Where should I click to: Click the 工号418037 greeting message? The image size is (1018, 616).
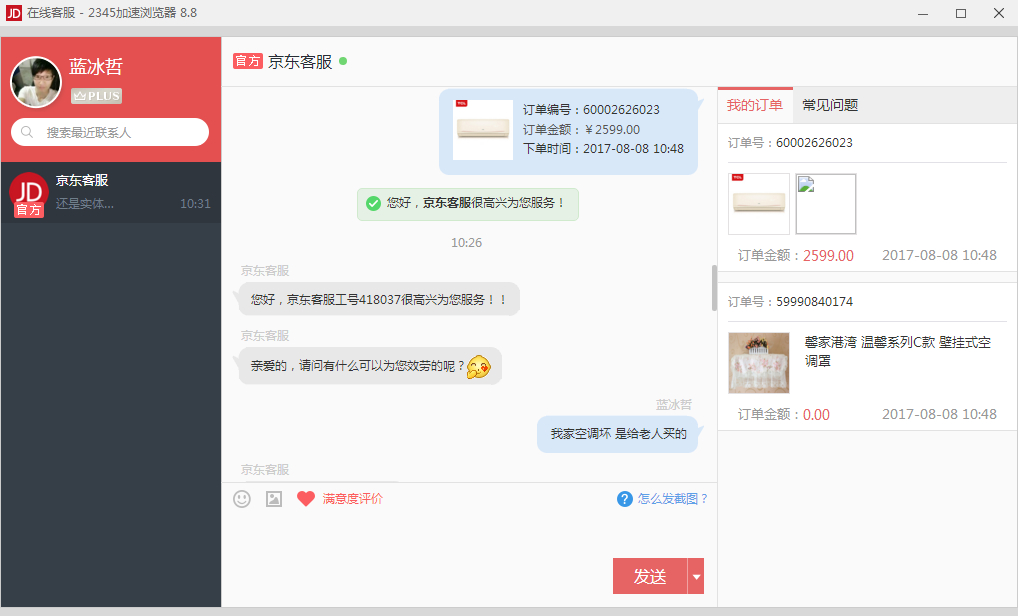[379, 299]
